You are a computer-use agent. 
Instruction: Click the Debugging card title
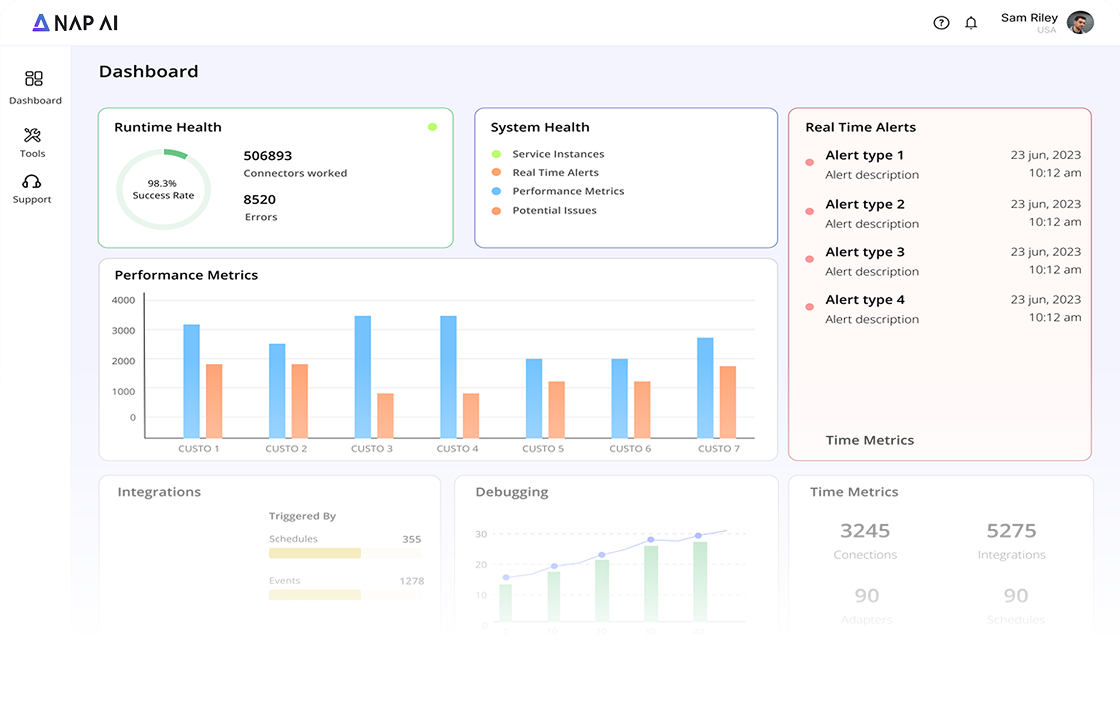512,492
